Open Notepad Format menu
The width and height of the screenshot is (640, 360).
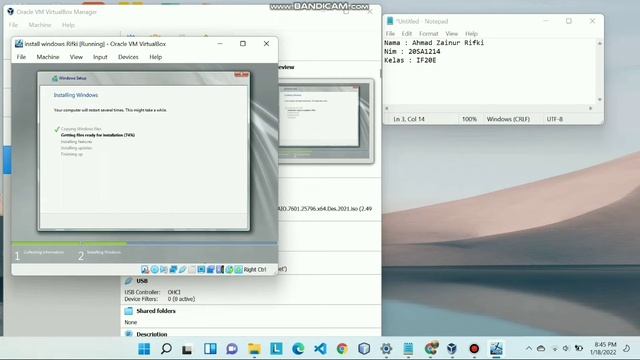point(429,33)
